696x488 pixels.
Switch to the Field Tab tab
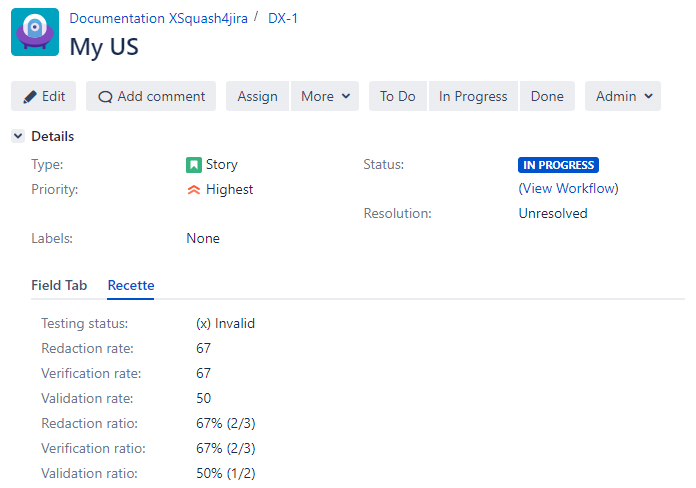coord(59,285)
